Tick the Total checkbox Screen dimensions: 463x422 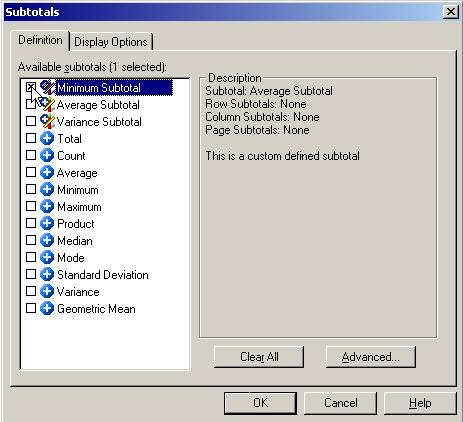[x=31, y=138]
